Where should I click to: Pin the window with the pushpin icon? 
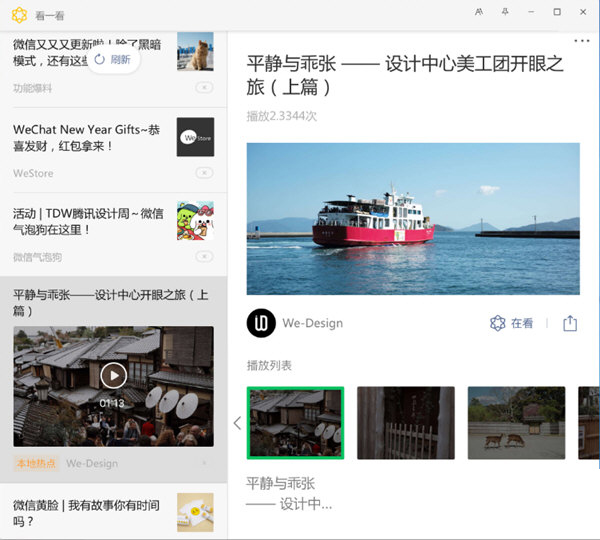point(505,12)
